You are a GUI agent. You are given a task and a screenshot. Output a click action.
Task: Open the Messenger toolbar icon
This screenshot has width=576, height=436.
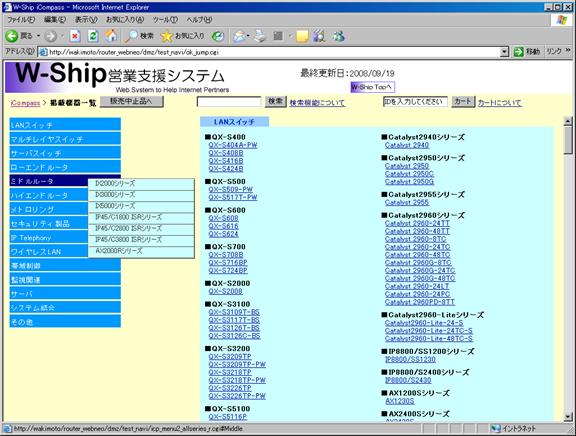tap(338, 36)
